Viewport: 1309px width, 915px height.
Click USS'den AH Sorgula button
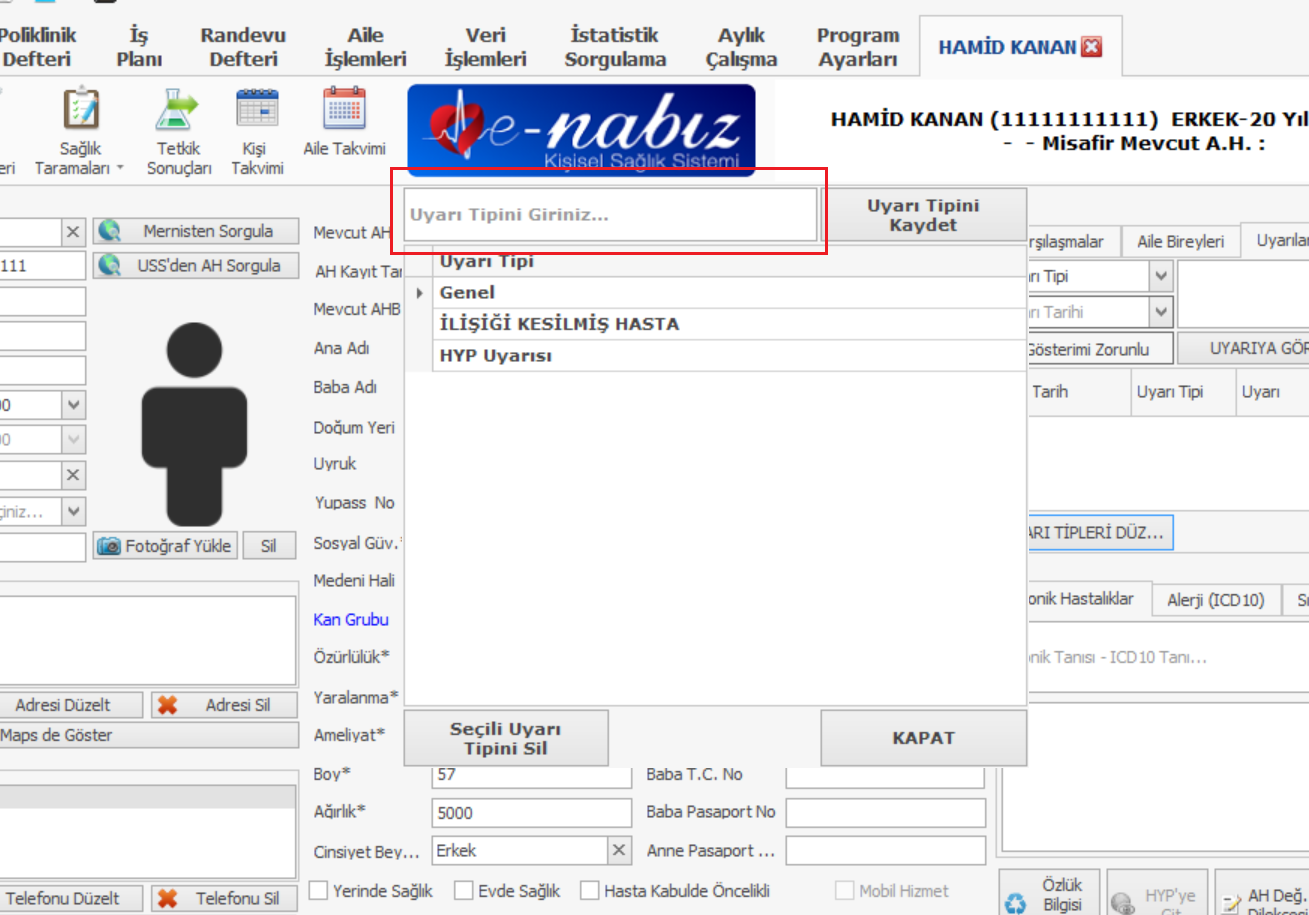(197, 266)
